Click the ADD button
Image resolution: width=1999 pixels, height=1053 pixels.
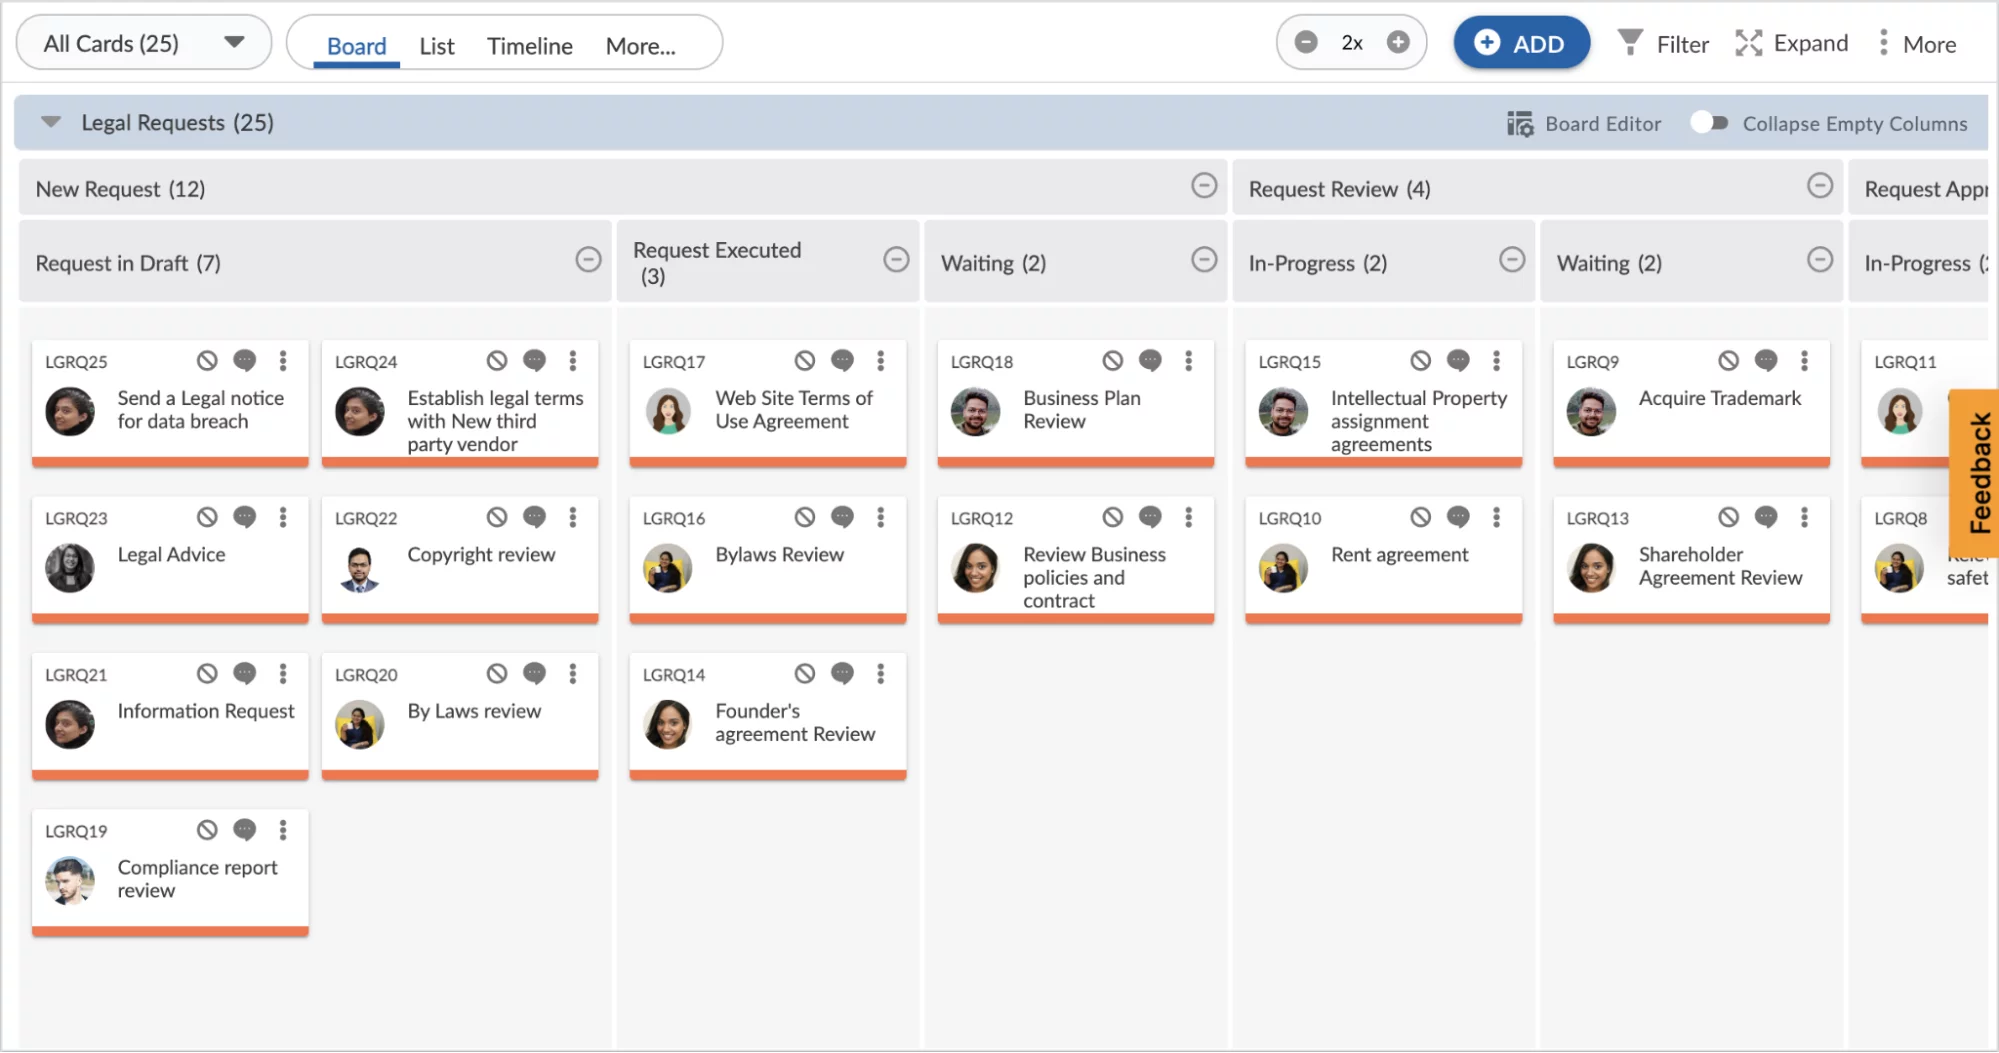1520,43
